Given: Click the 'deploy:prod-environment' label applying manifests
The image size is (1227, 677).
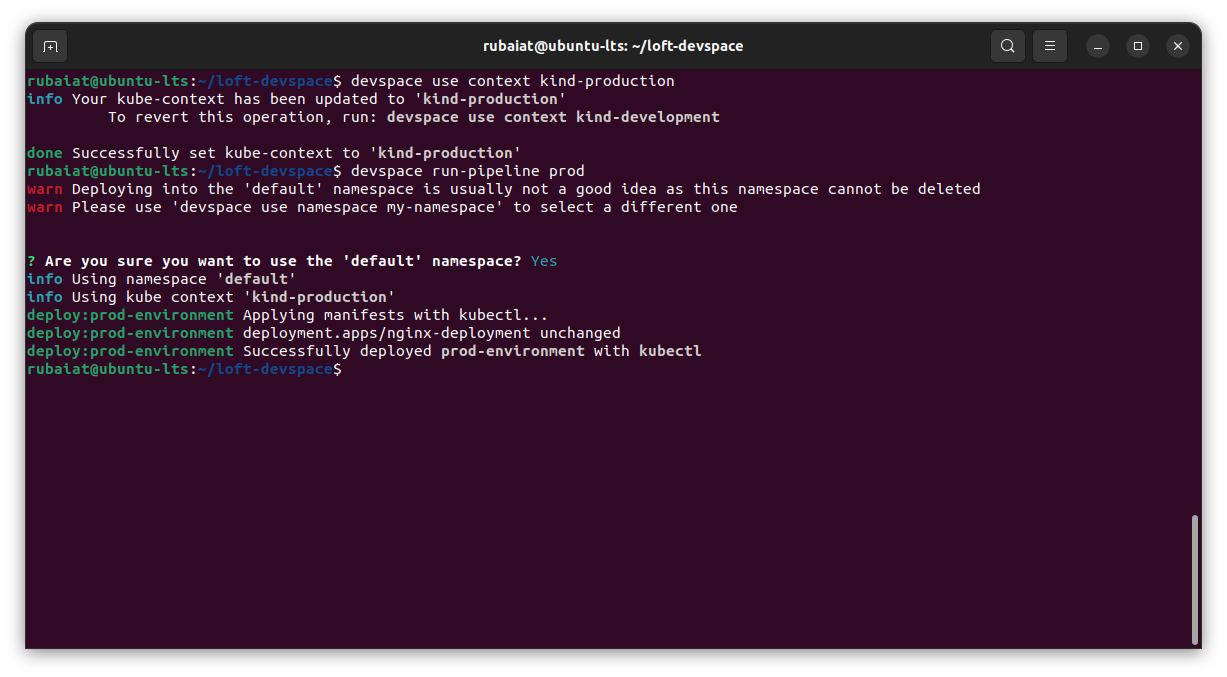Looking at the screenshot, I should coord(129,314).
